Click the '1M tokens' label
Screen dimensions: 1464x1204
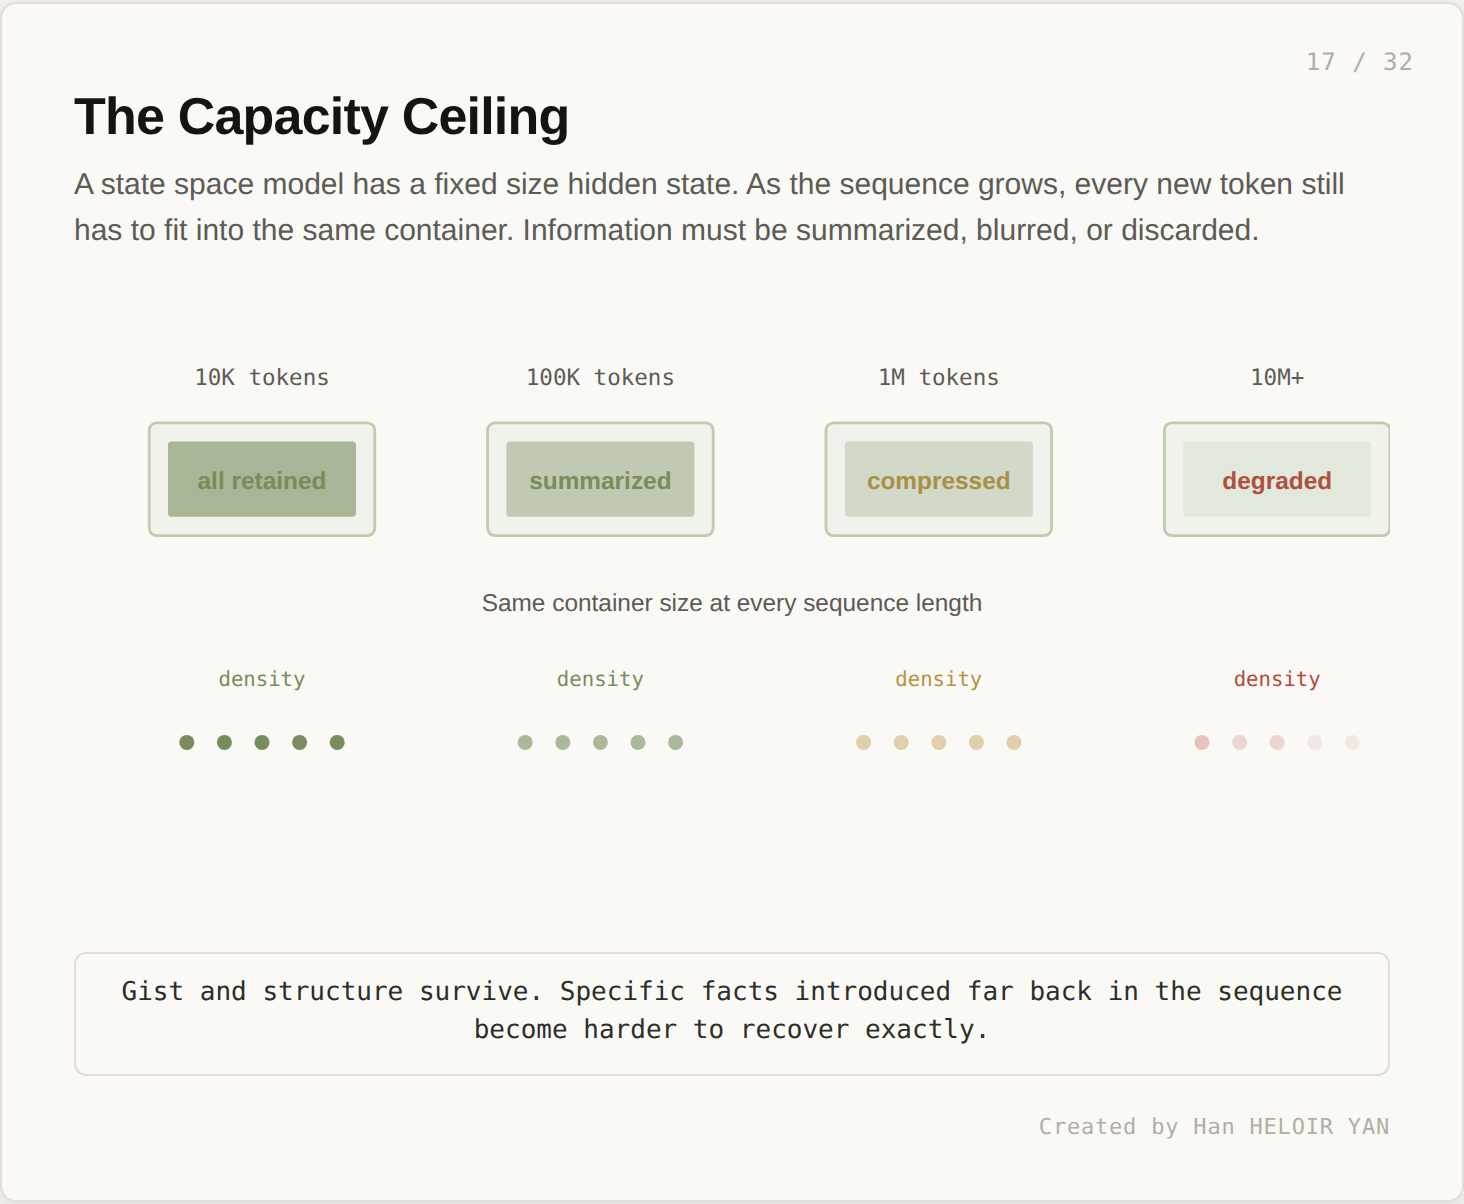pyautogui.click(x=938, y=377)
